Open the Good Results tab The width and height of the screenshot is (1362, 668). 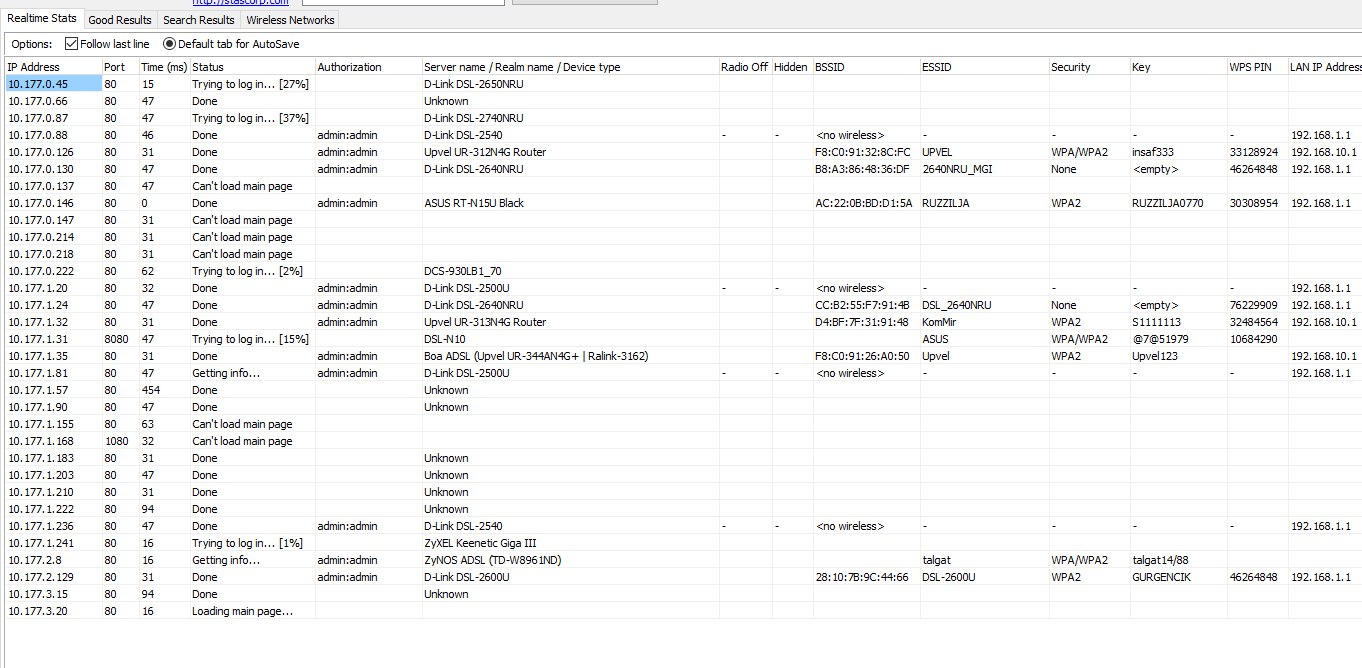[x=120, y=20]
